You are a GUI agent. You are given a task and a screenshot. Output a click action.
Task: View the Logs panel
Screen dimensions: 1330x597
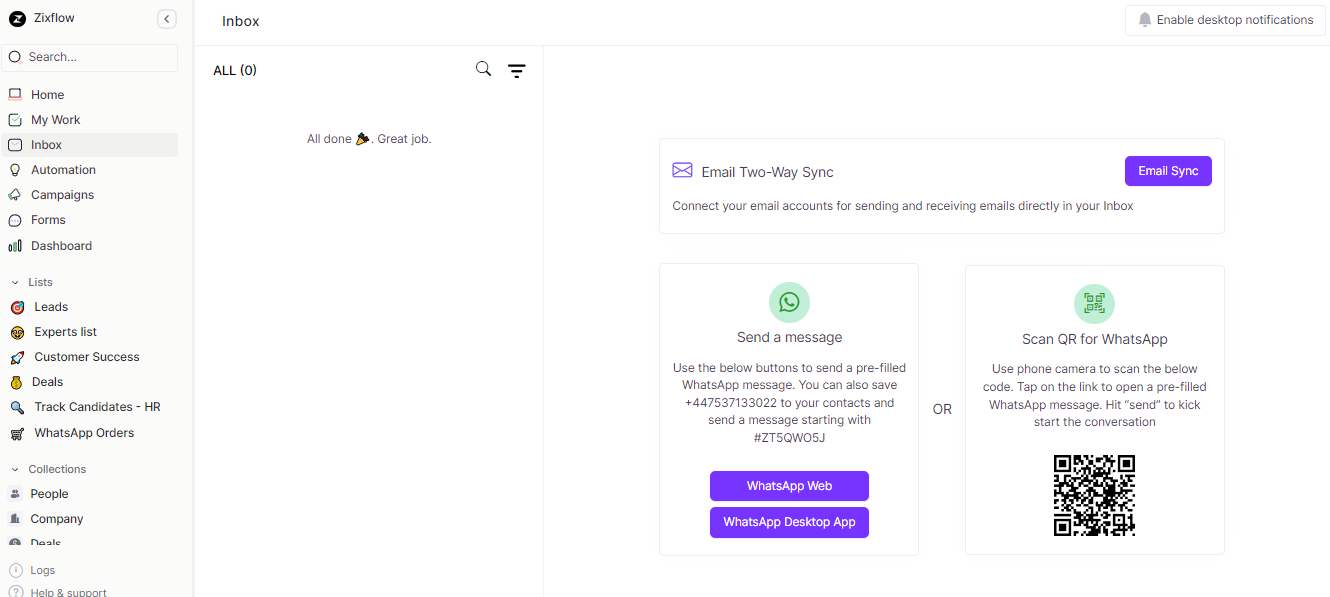point(41,569)
